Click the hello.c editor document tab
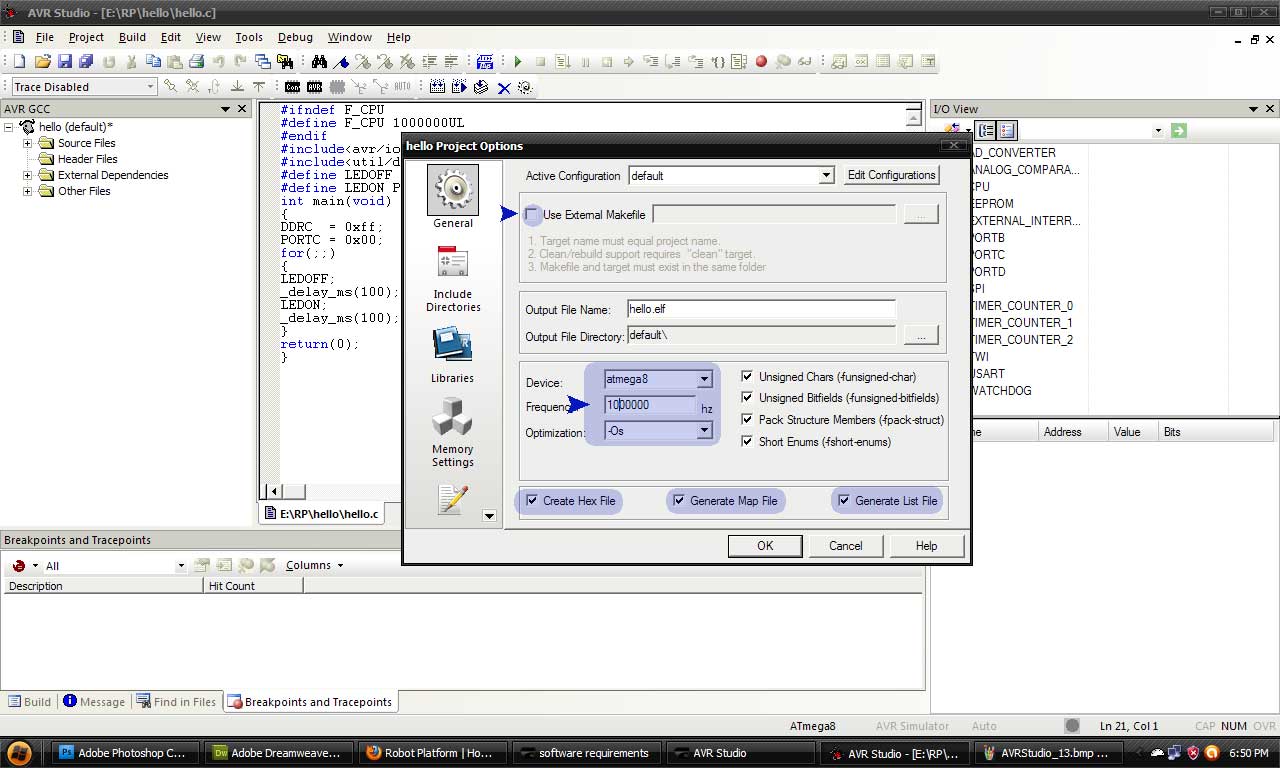Screen dimensions: 1280x768 (x=321, y=514)
